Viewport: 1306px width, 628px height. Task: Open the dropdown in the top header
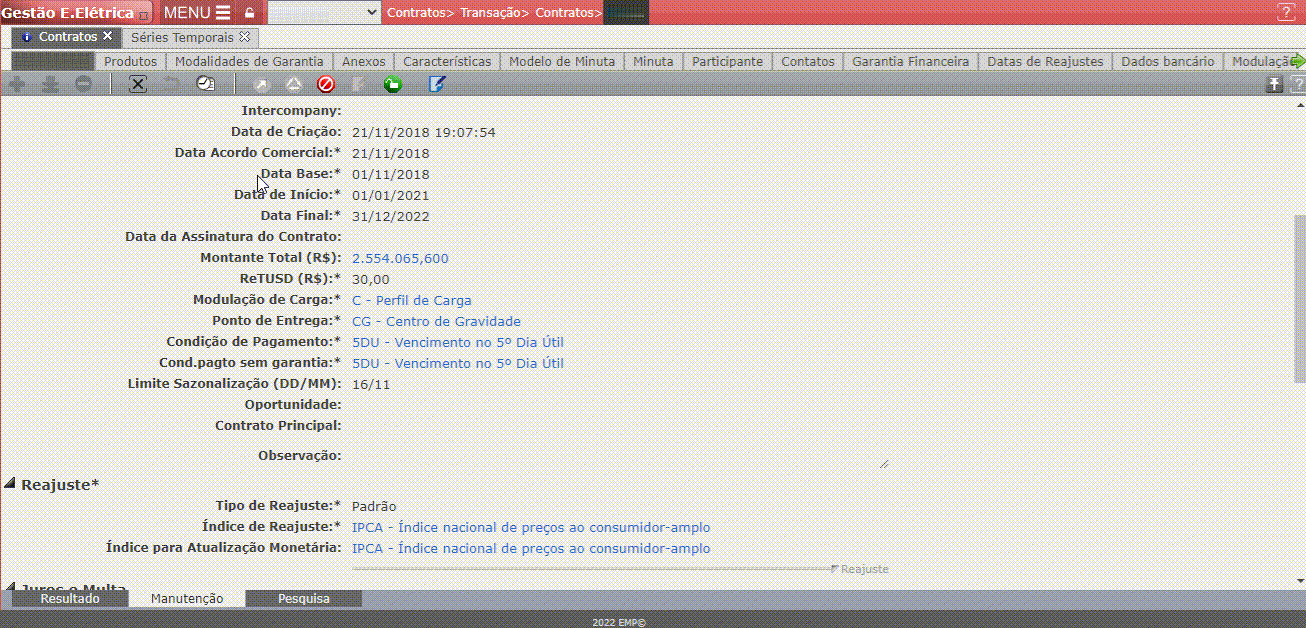(324, 13)
